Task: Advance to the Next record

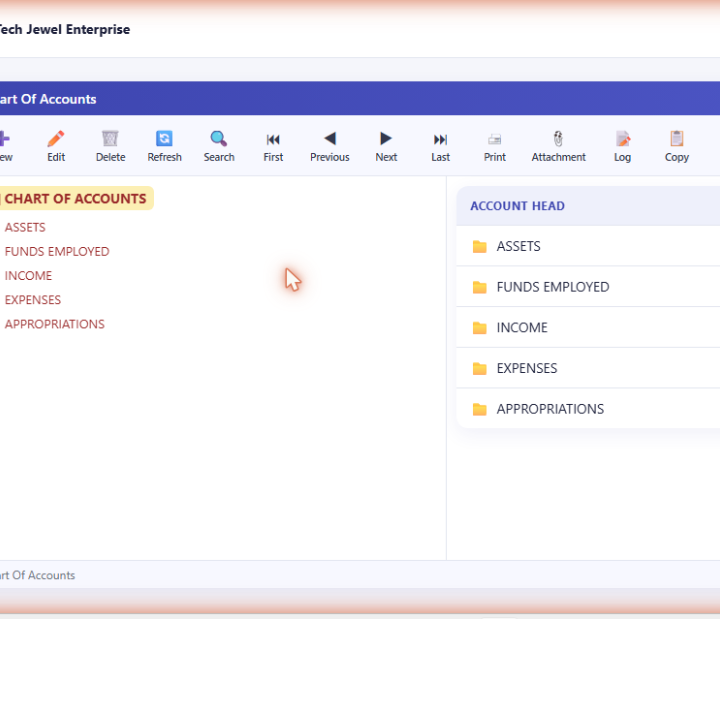Action: coord(386,146)
